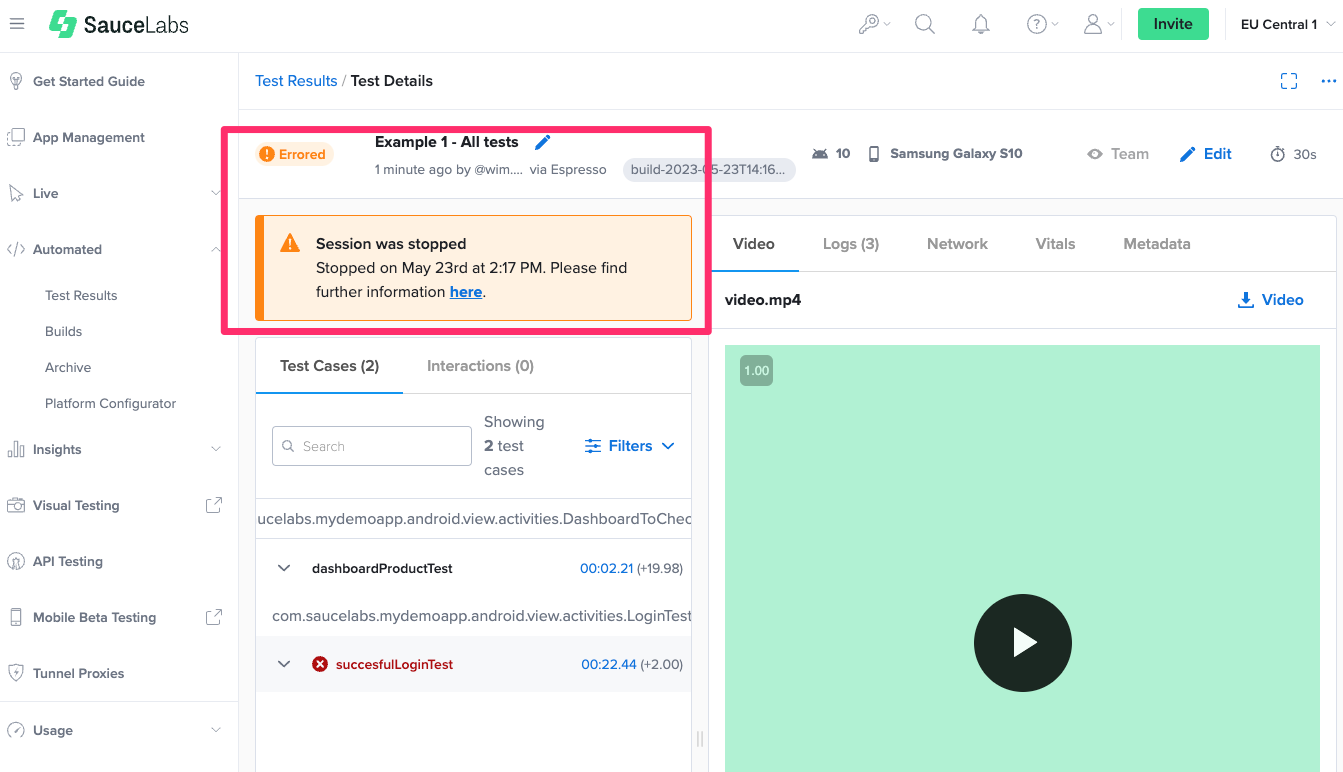This screenshot has width=1343, height=772.
Task: Expand the Usage sidebar section
Action: [x=216, y=730]
